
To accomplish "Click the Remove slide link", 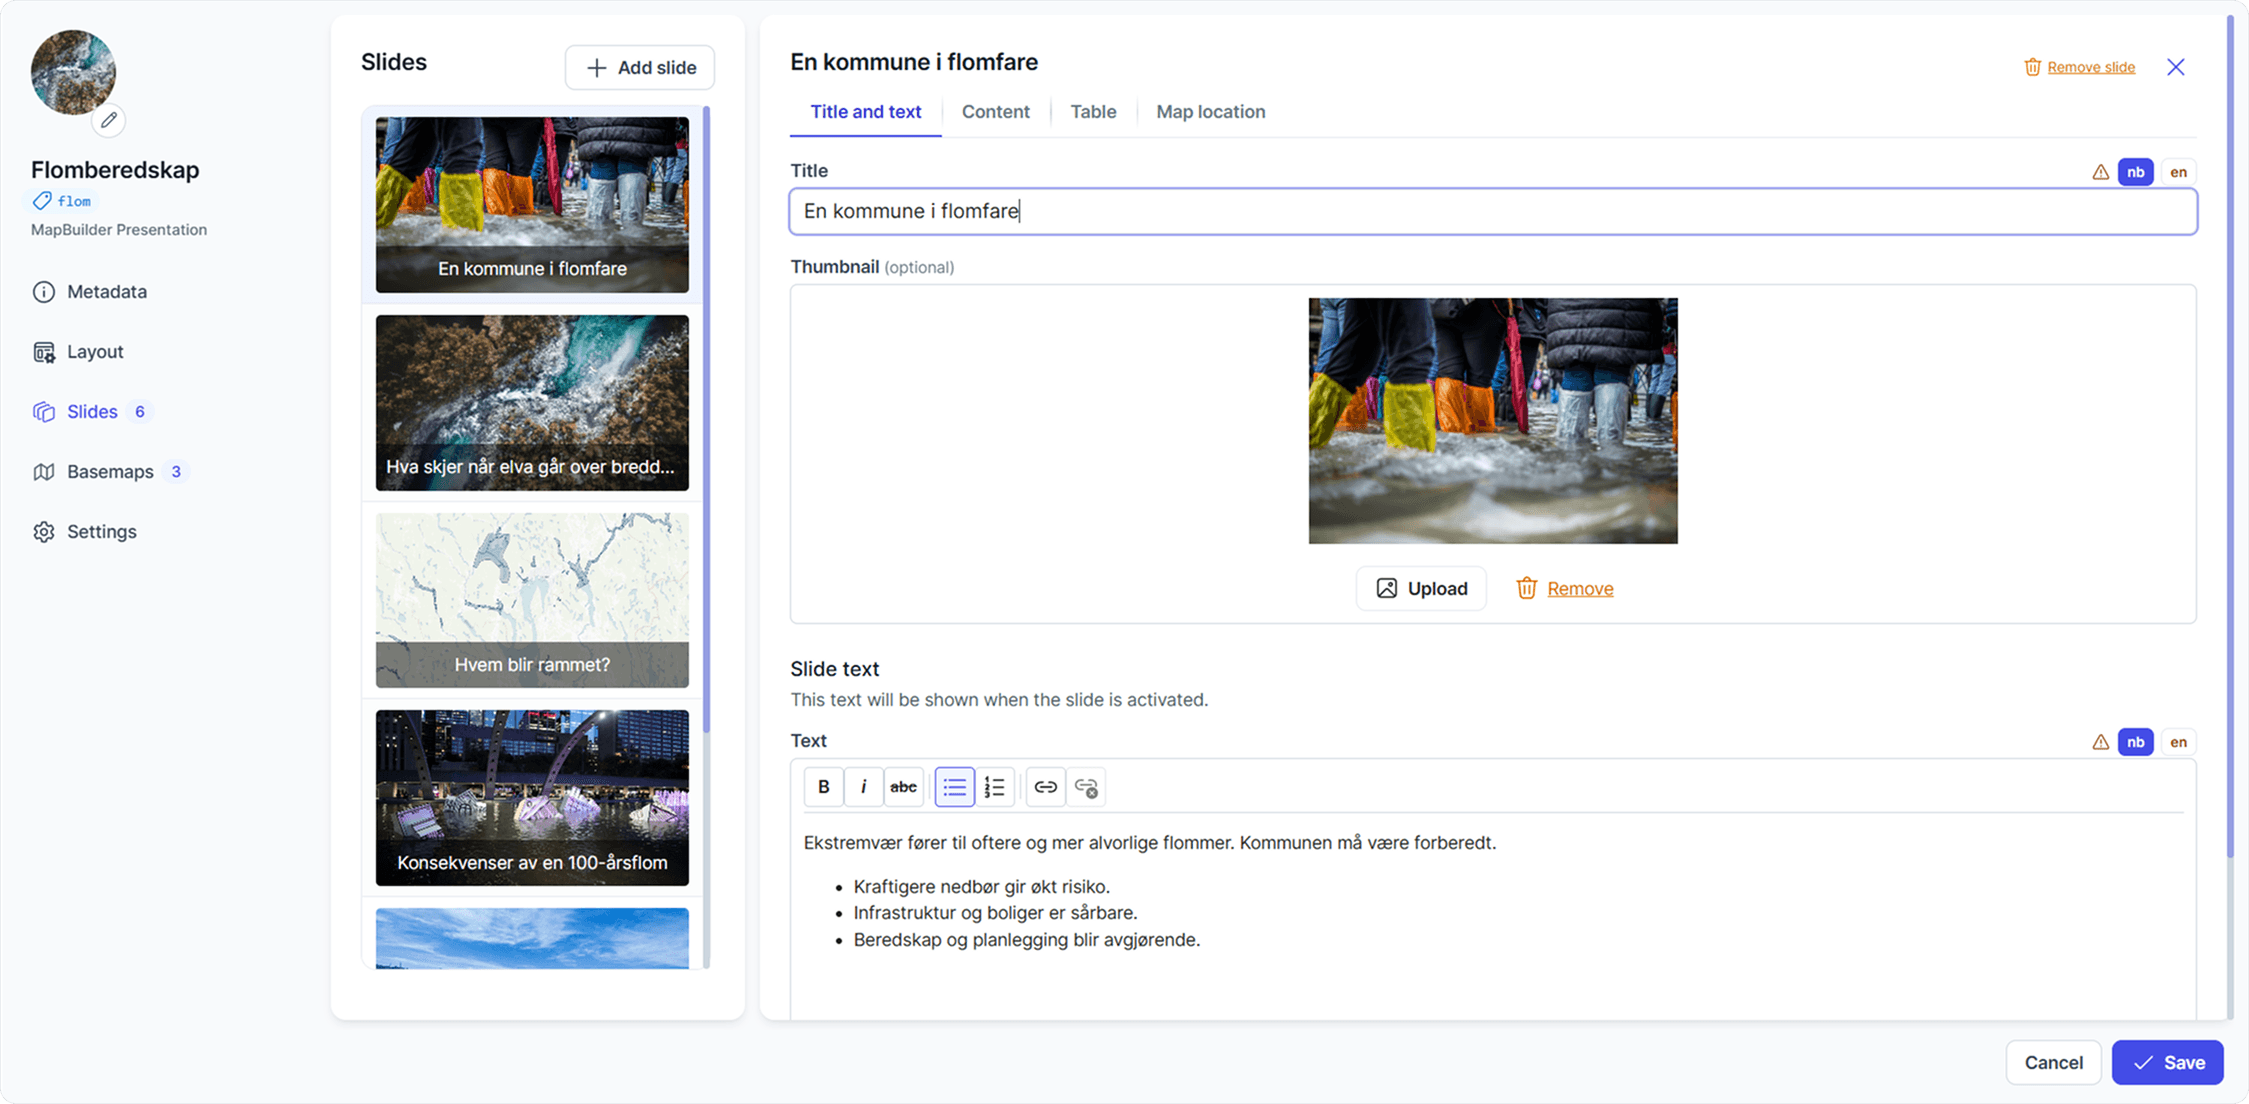I will pyautogui.click(x=2090, y=67).
